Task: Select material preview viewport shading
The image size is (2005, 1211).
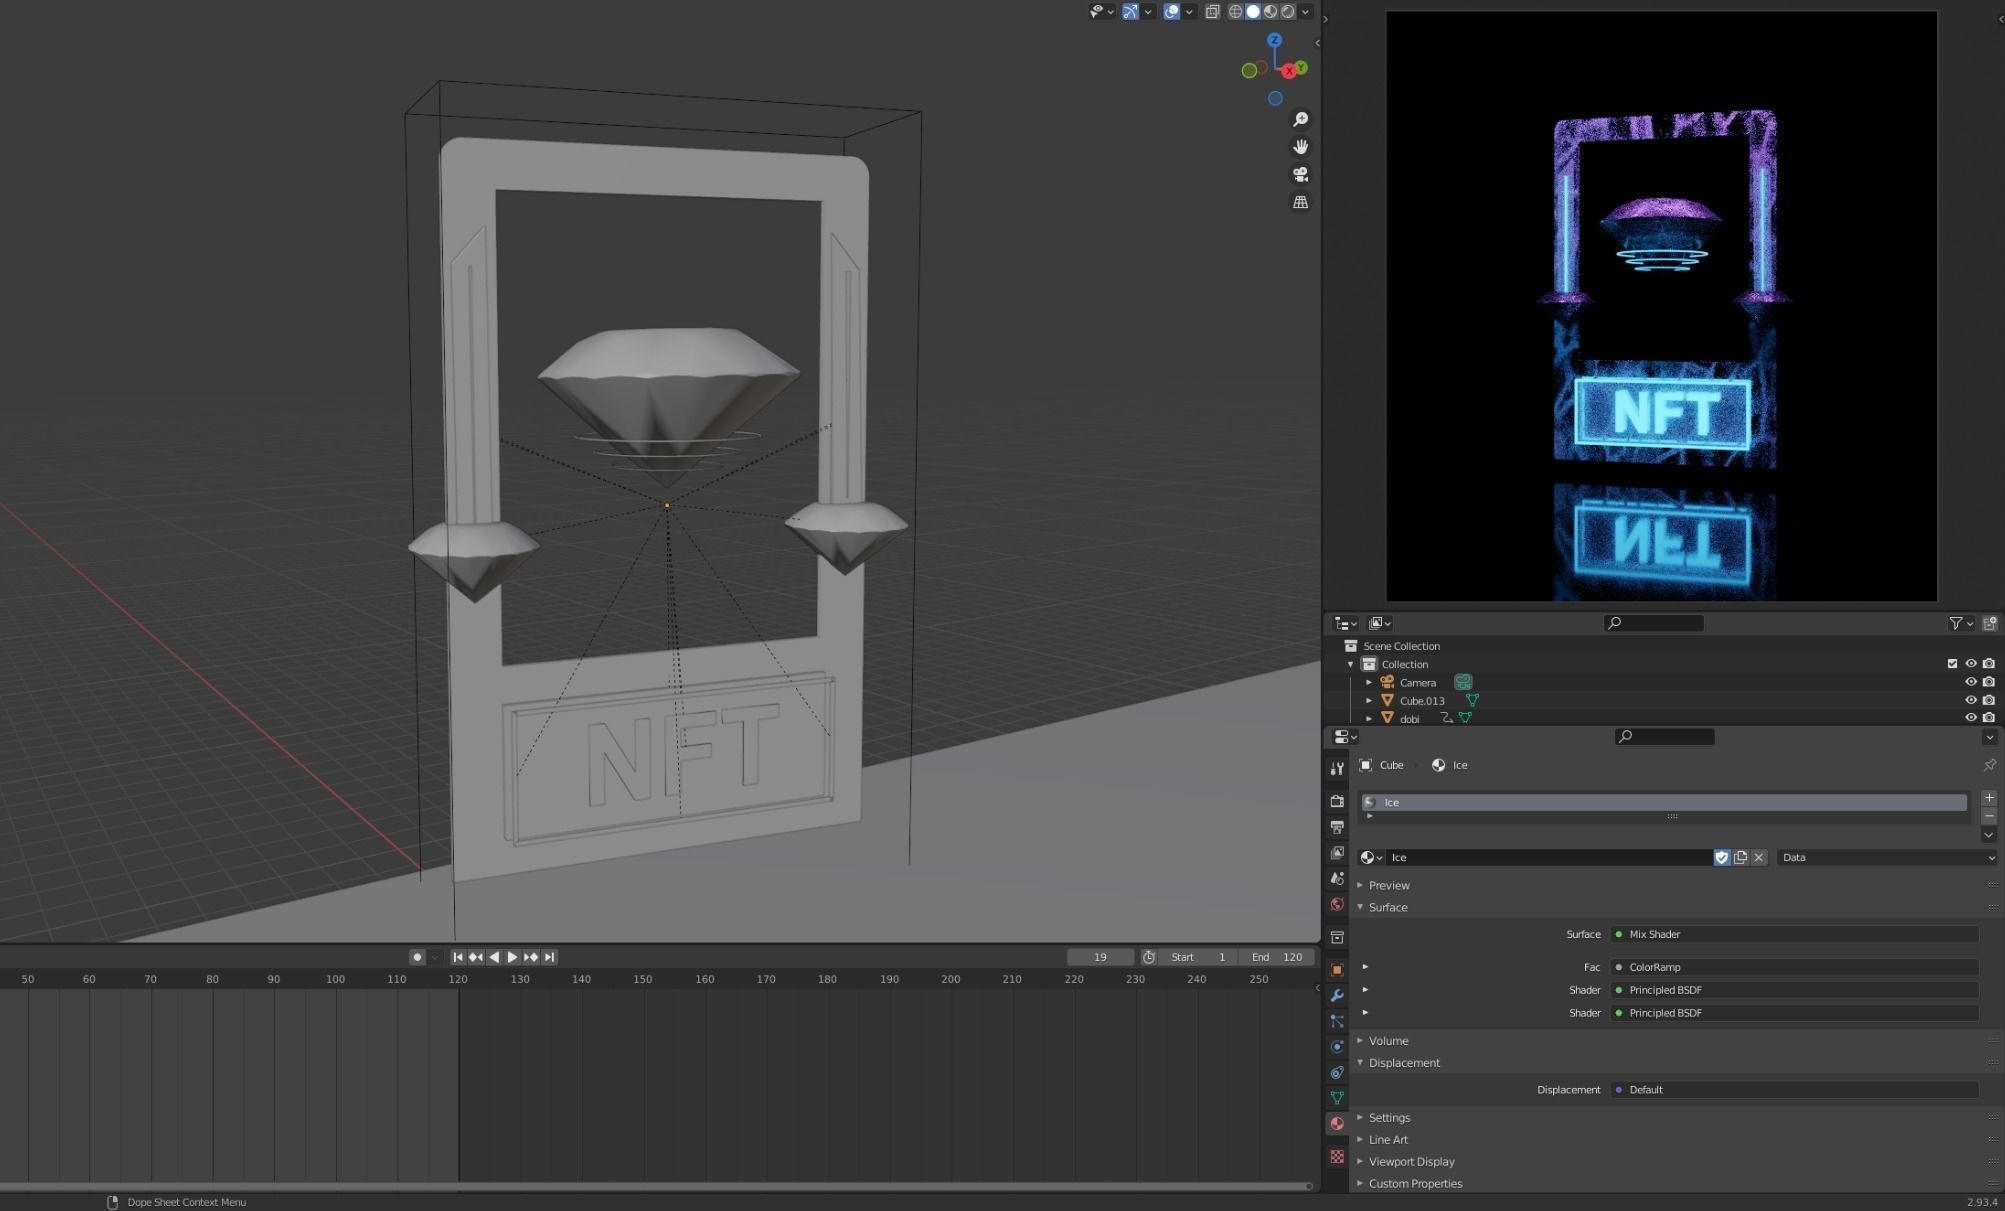Action: click(x=1270, y=12)
